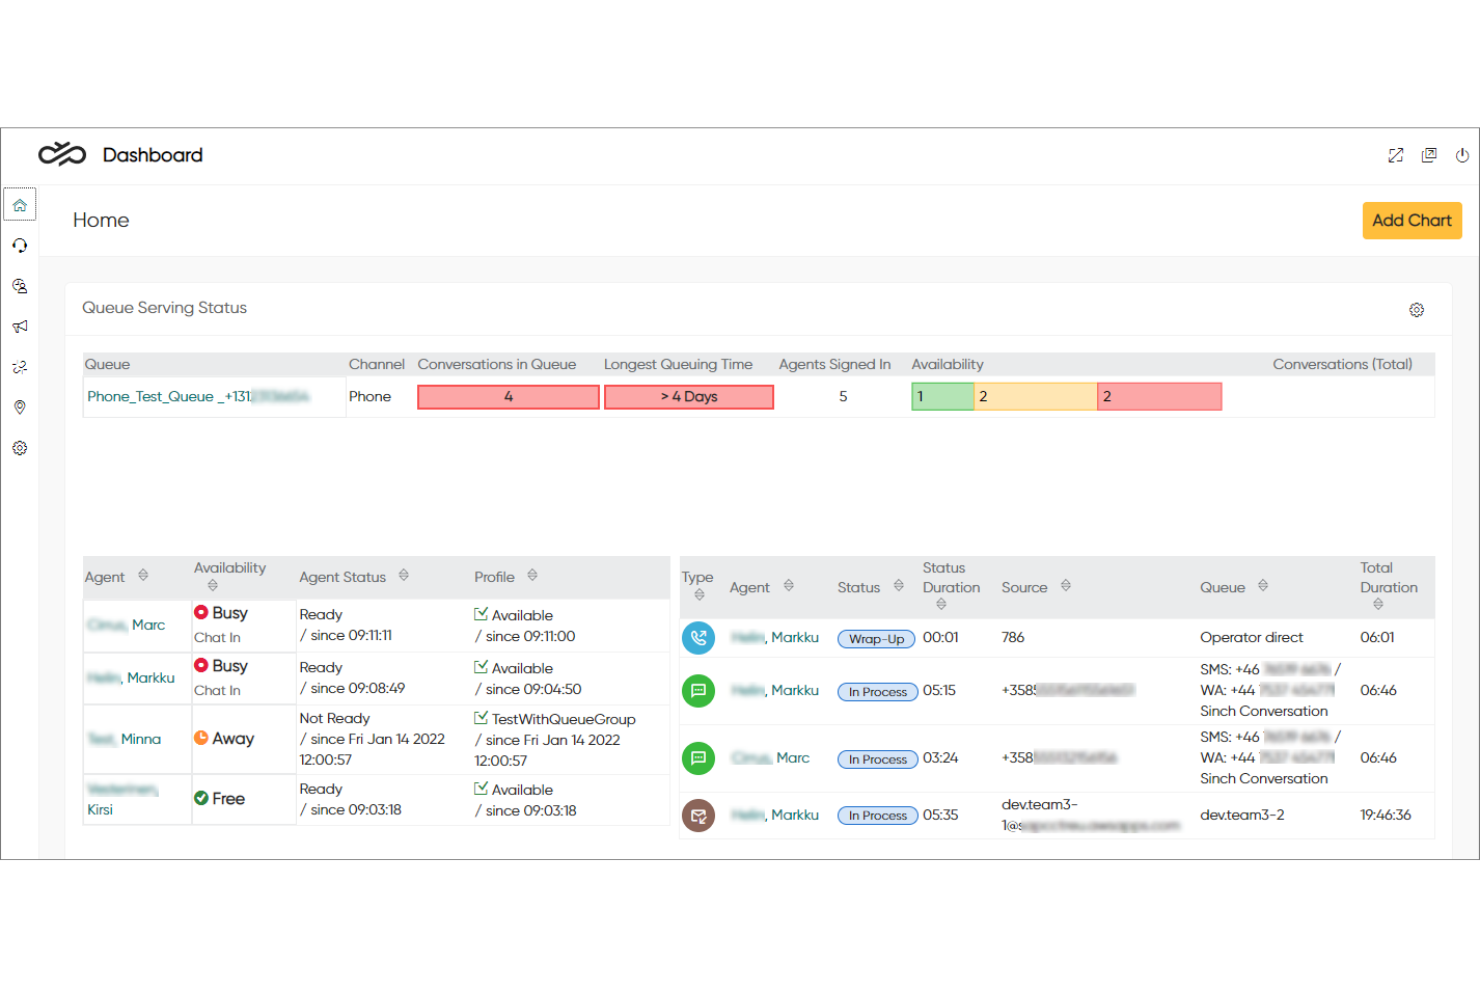Click the Dashboard title in the header
The image size is (1480, 987).
(151, 154)
